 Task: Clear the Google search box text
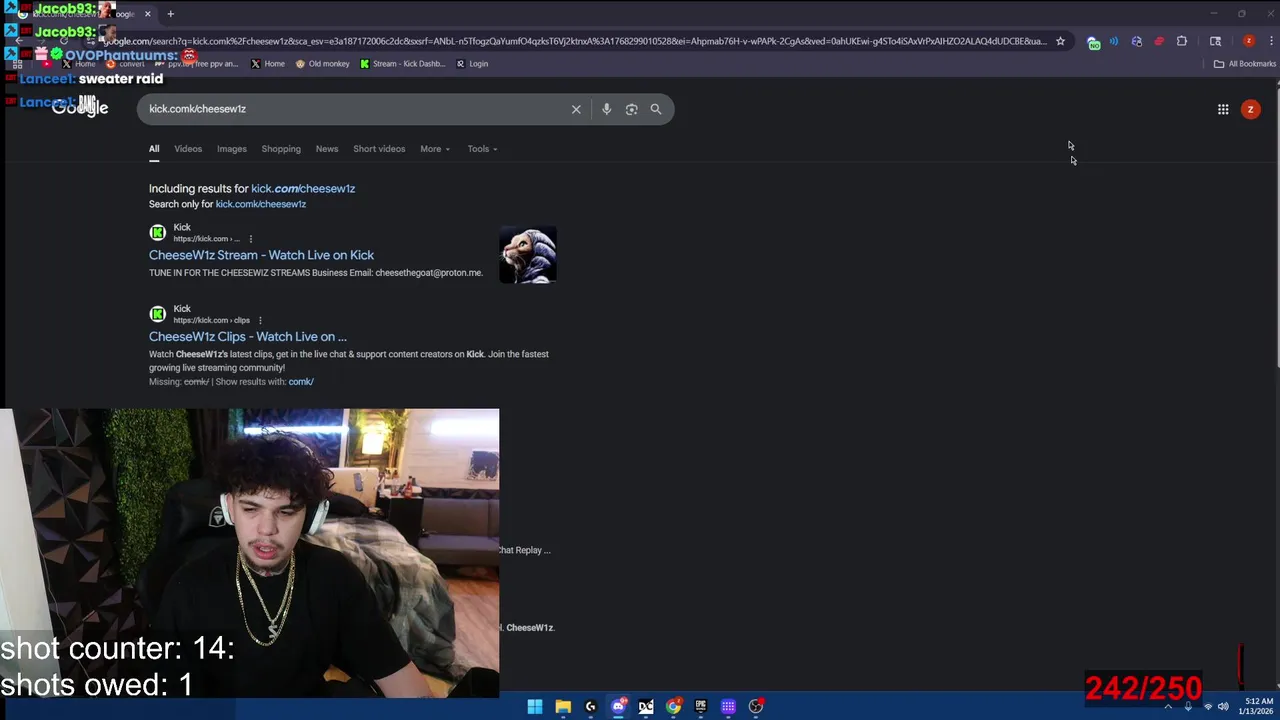click(576, 109)
